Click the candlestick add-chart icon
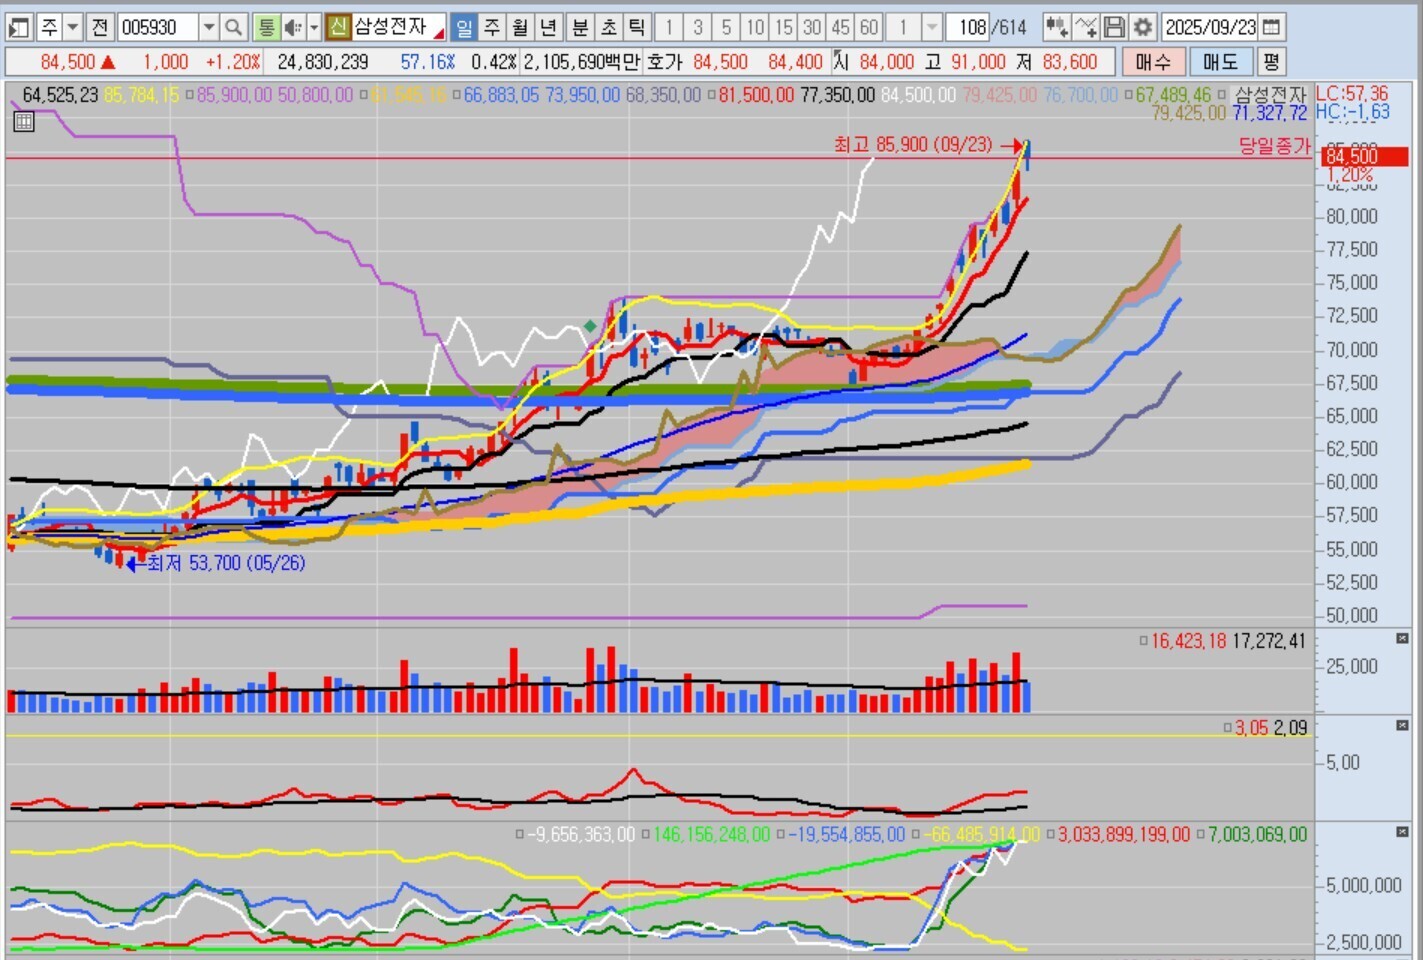This screenshot has height=960, width=1423. coord(1056,27)
